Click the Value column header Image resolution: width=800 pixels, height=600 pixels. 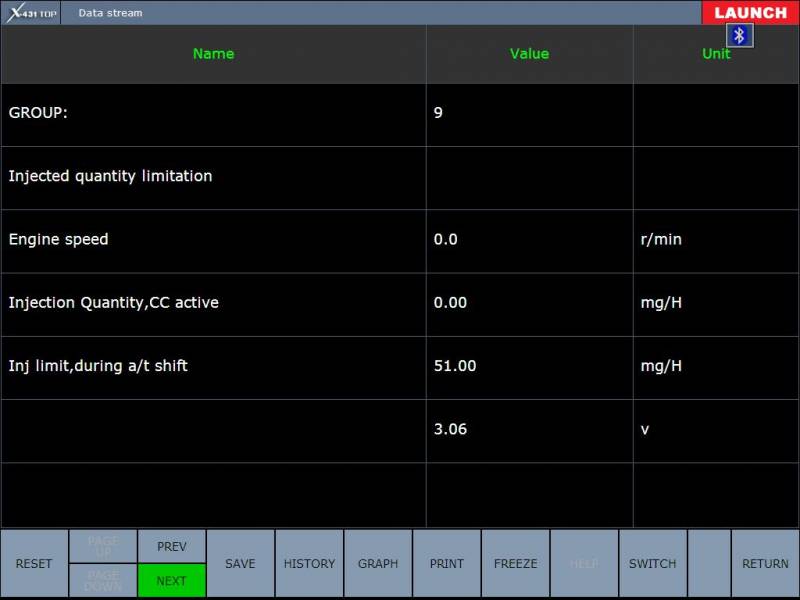529,54
